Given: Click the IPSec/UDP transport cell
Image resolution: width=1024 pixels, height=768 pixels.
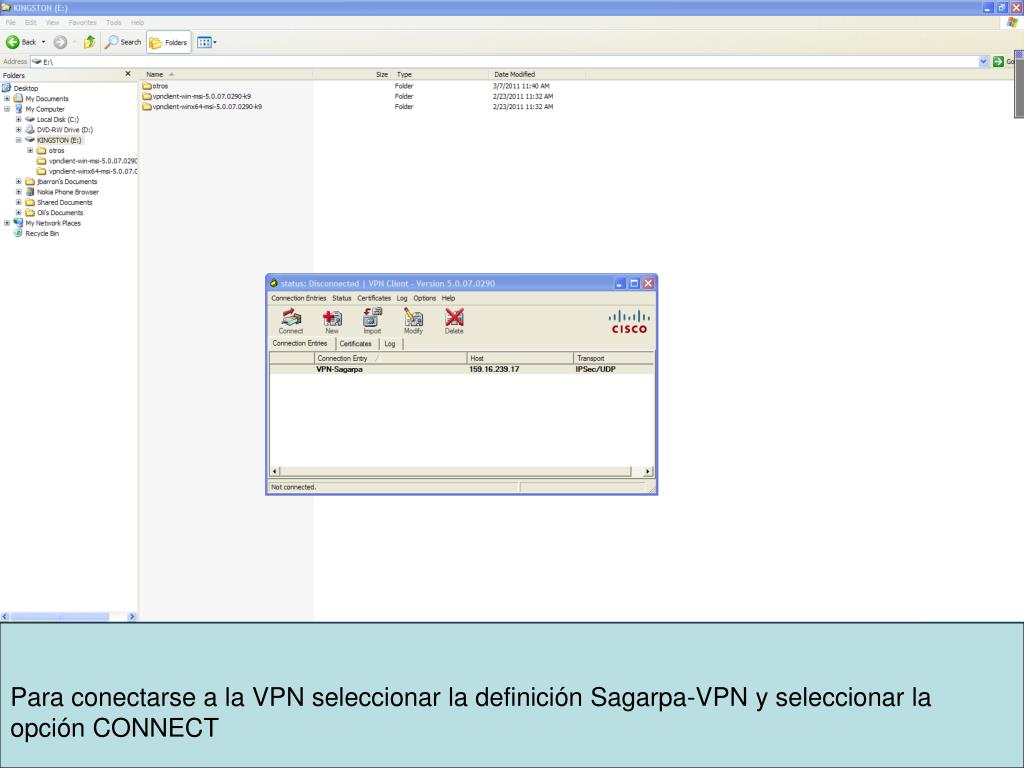Looking at the screenshot, I should point(596,370).
